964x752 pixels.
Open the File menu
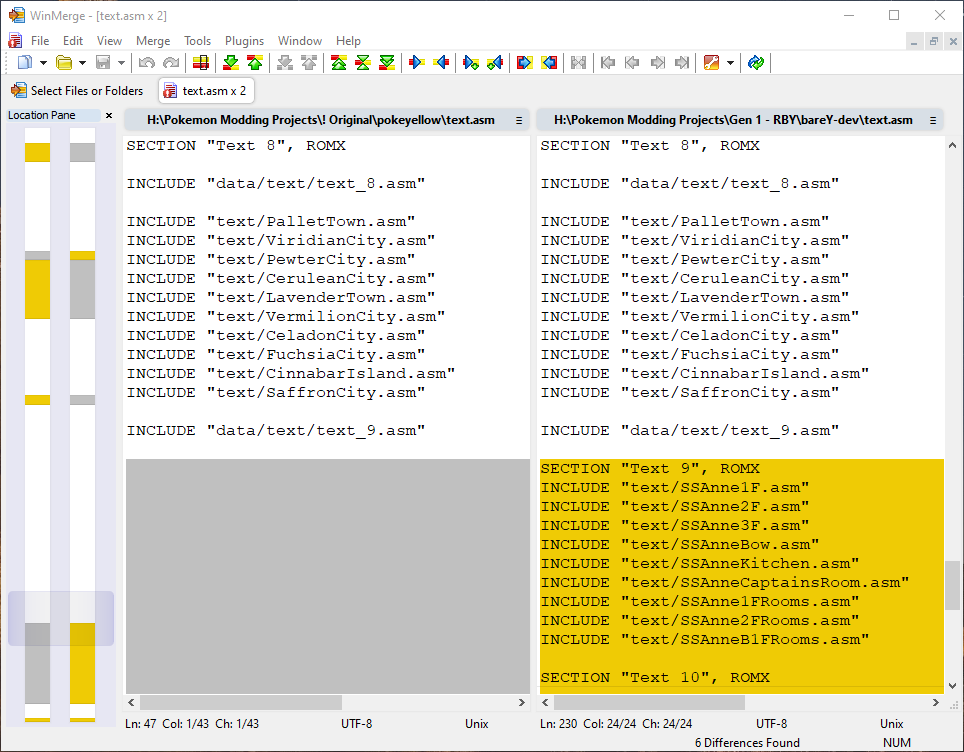click(40, 41)
